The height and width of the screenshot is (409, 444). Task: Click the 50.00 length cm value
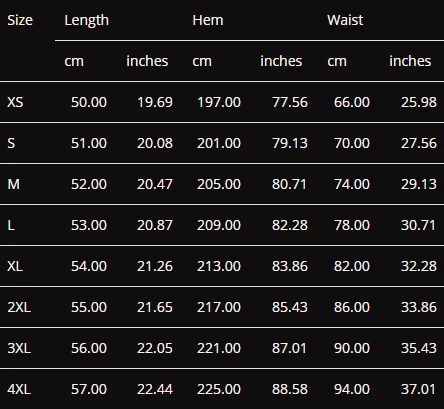(89, 102)
